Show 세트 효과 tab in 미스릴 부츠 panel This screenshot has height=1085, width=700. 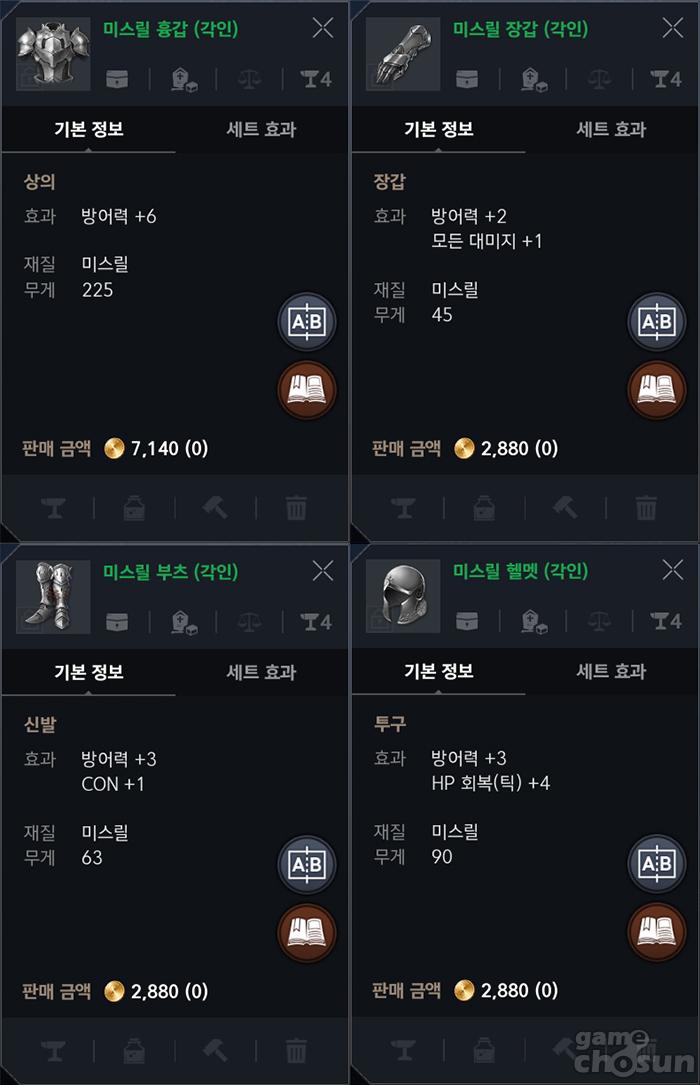coord(262,672)
